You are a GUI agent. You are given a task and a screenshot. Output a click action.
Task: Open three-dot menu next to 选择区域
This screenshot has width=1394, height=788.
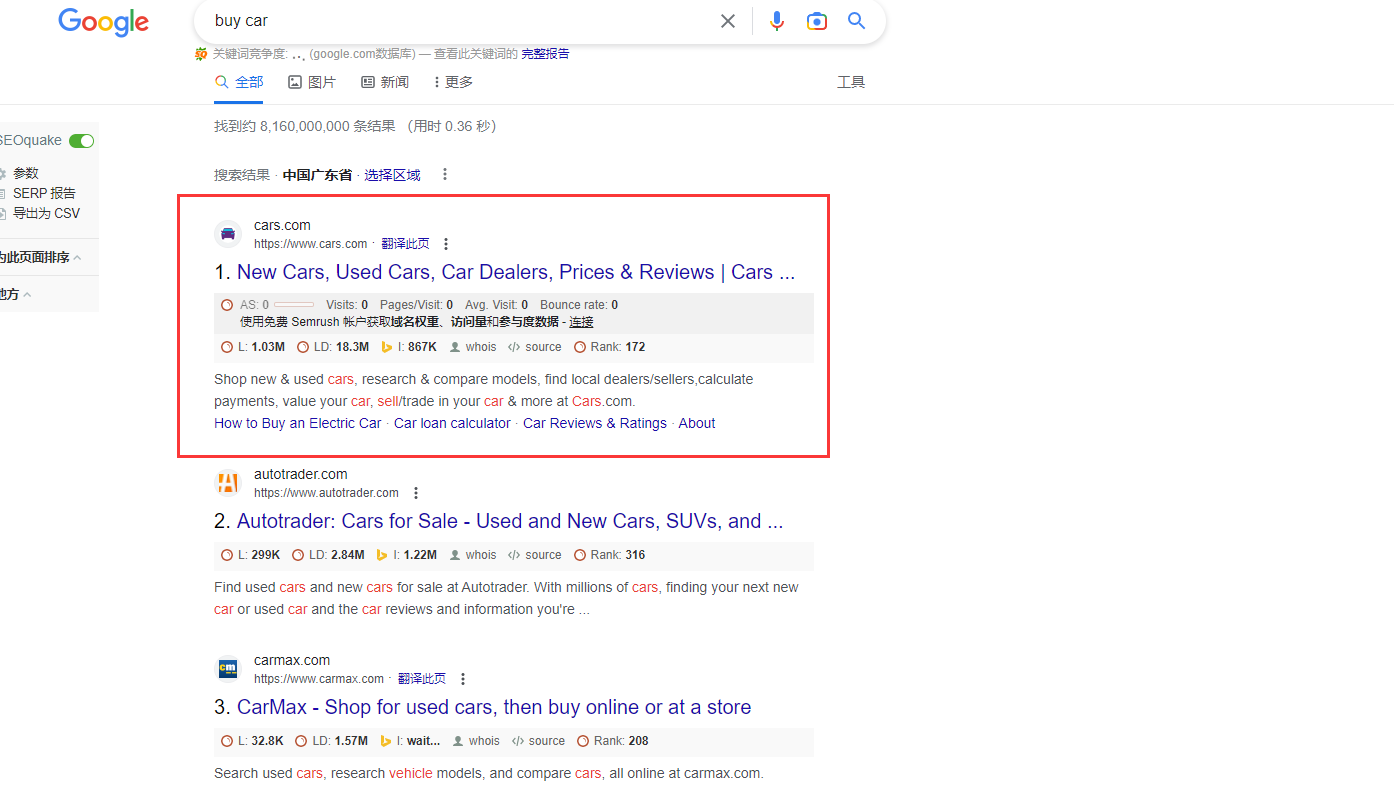click(x=445, y=174)
